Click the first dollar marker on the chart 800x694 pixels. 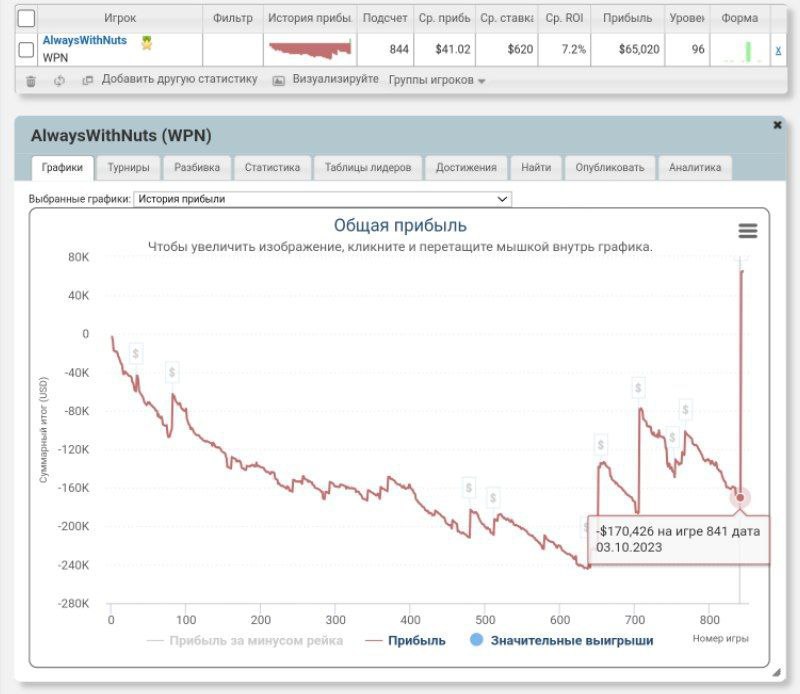pos(136,353)
